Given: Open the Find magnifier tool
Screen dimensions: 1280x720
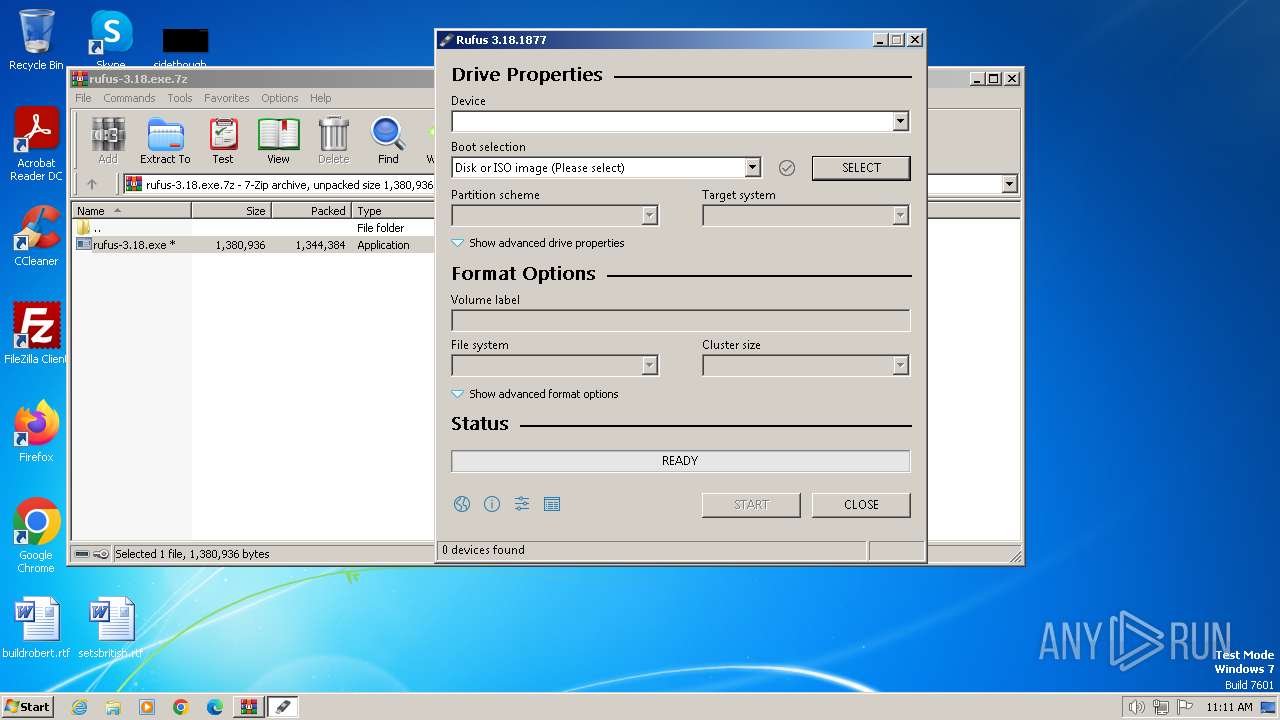Looking at the screenshot, I should click(388, 141).
